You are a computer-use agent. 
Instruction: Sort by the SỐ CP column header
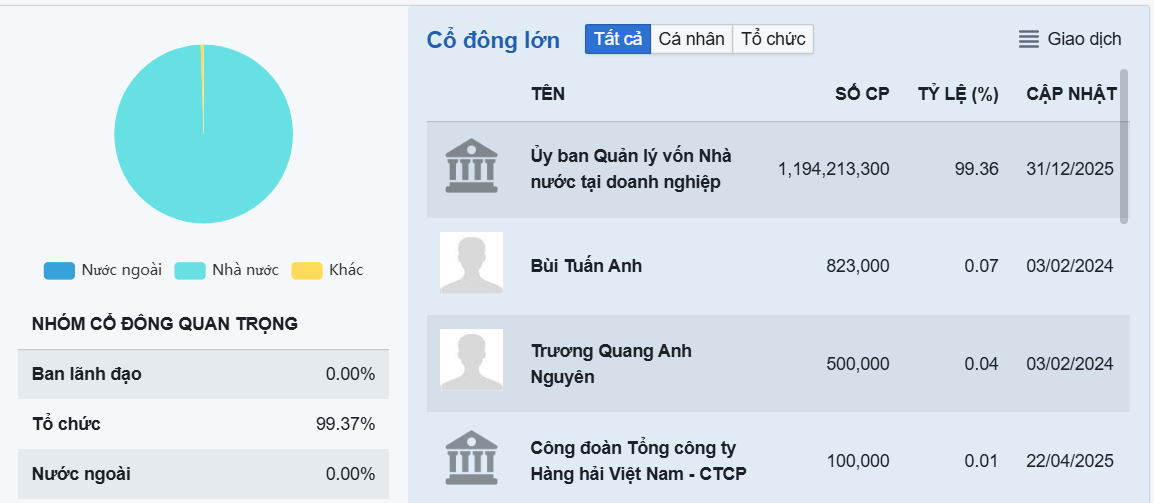(862, 95)
